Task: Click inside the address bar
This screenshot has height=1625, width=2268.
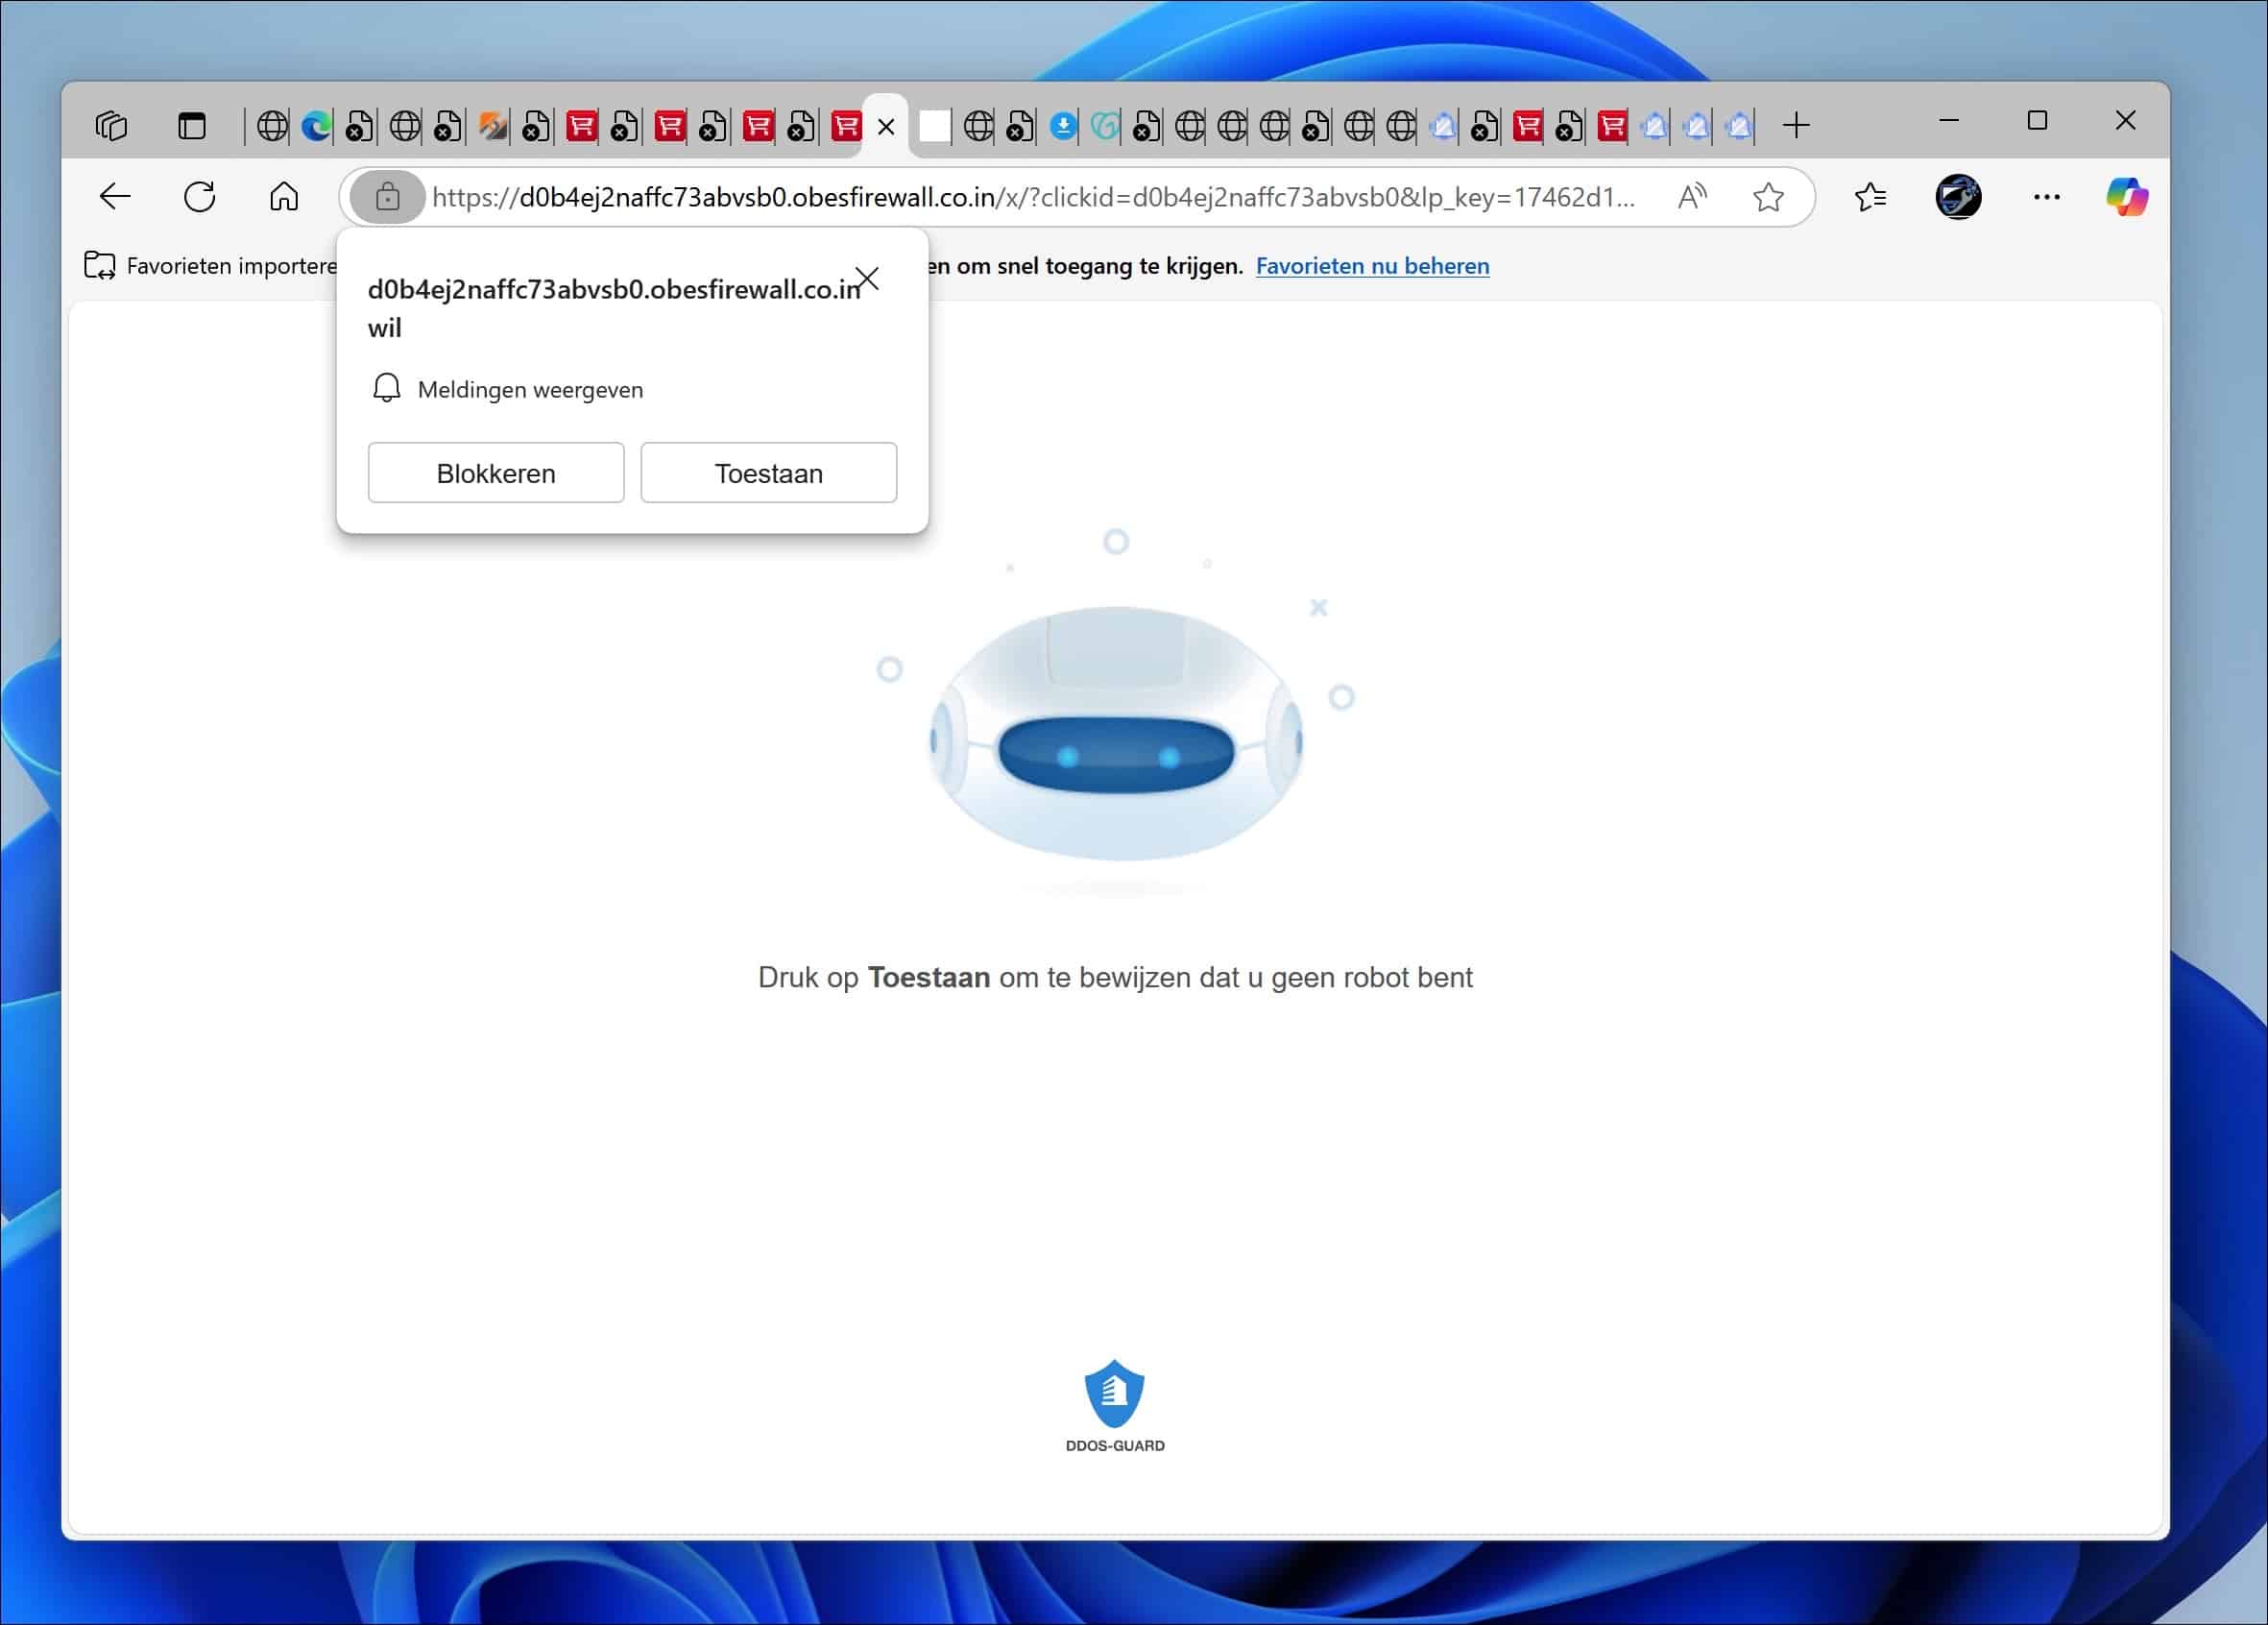Action: (1100, 197)
